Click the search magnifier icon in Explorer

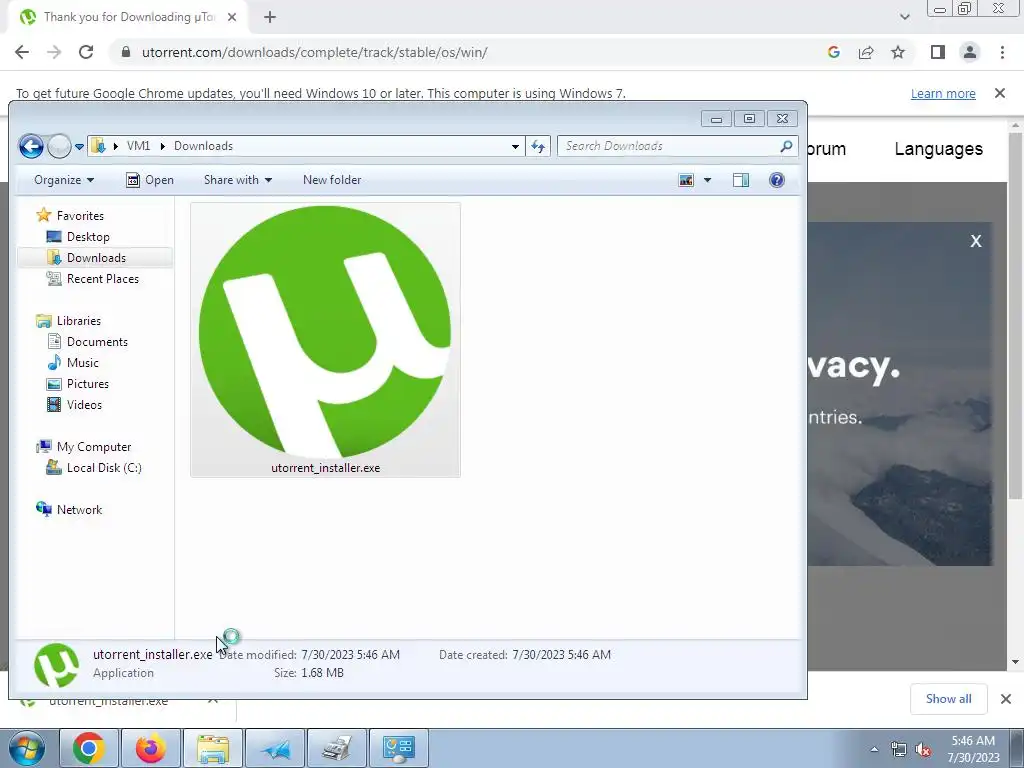coord(786,146)
